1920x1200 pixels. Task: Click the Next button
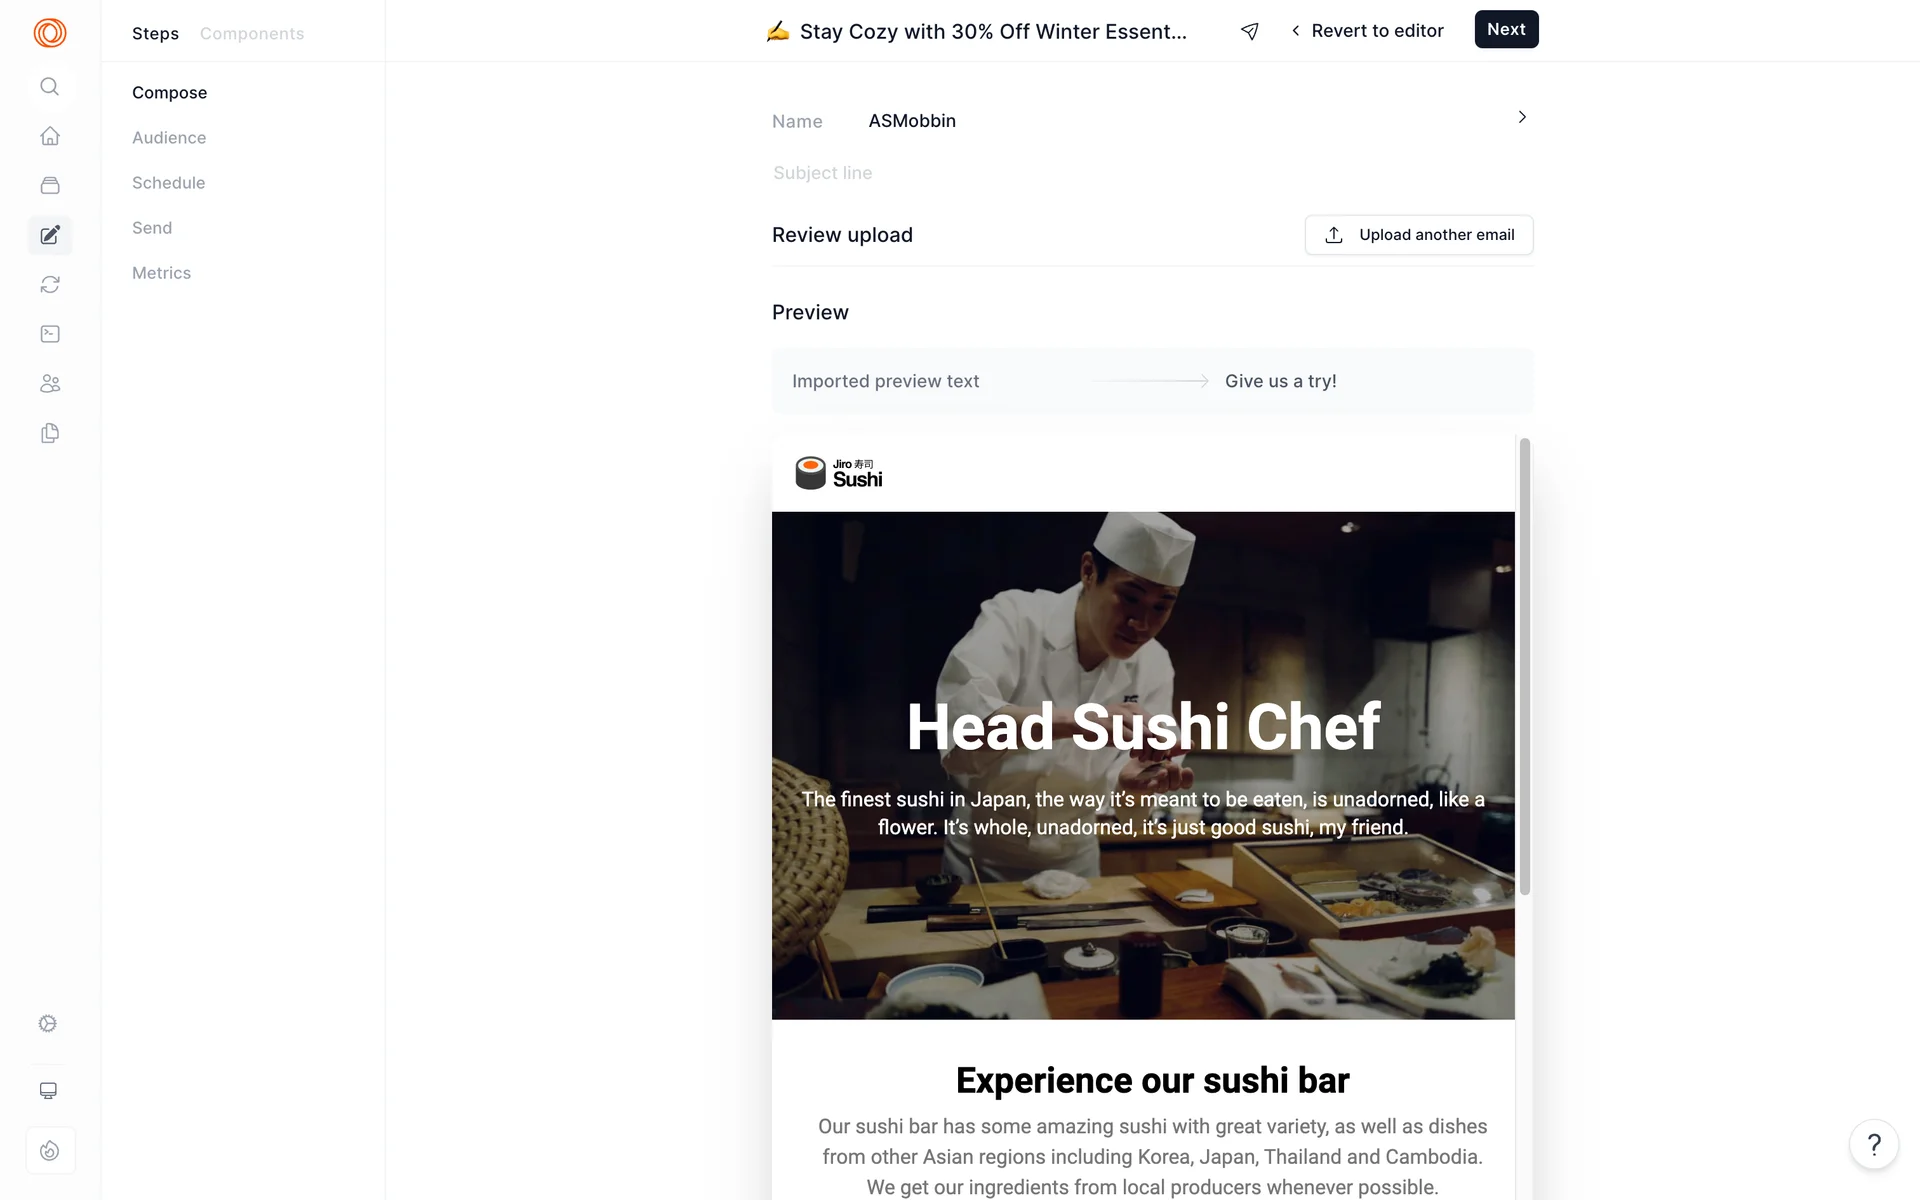(x=1506, y=29)
